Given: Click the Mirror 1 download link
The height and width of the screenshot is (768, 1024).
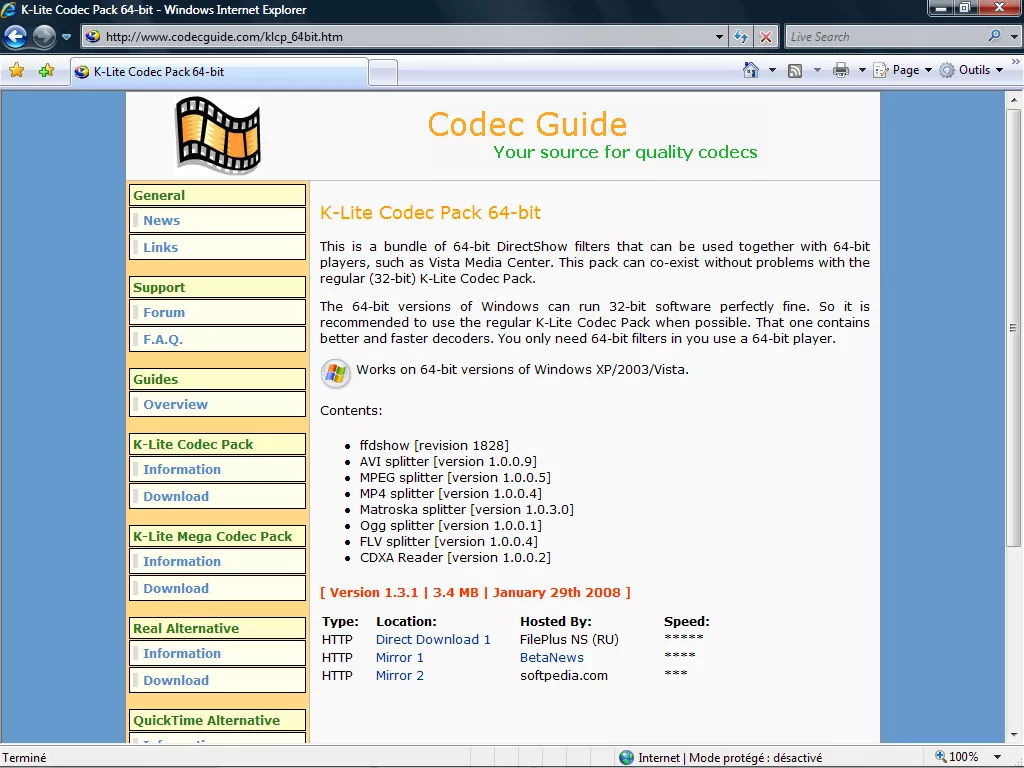Looking at the screenshot, I should point(400,658).
